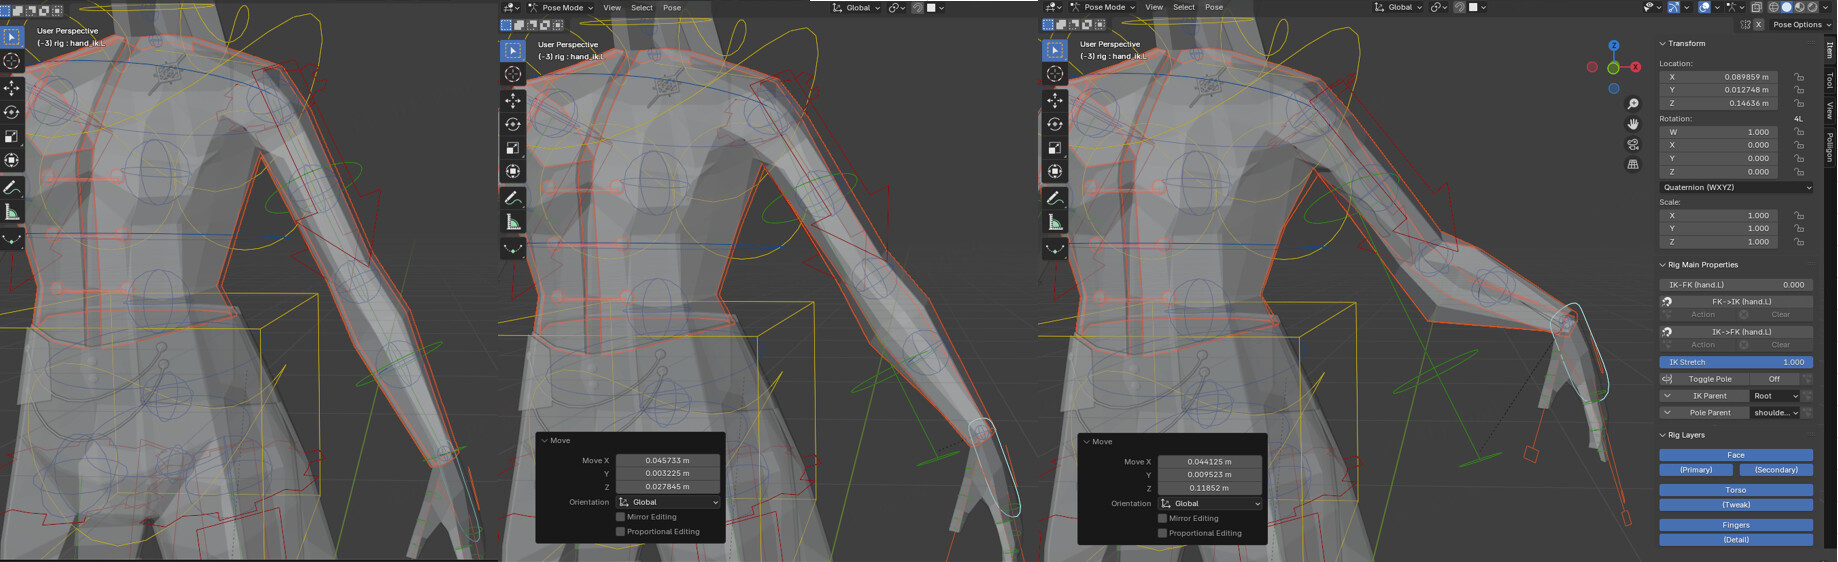Screen dimensions: 1838x562
Task: Select the Scale tool in middle viewport toolbar
Action: click(513, 148)
